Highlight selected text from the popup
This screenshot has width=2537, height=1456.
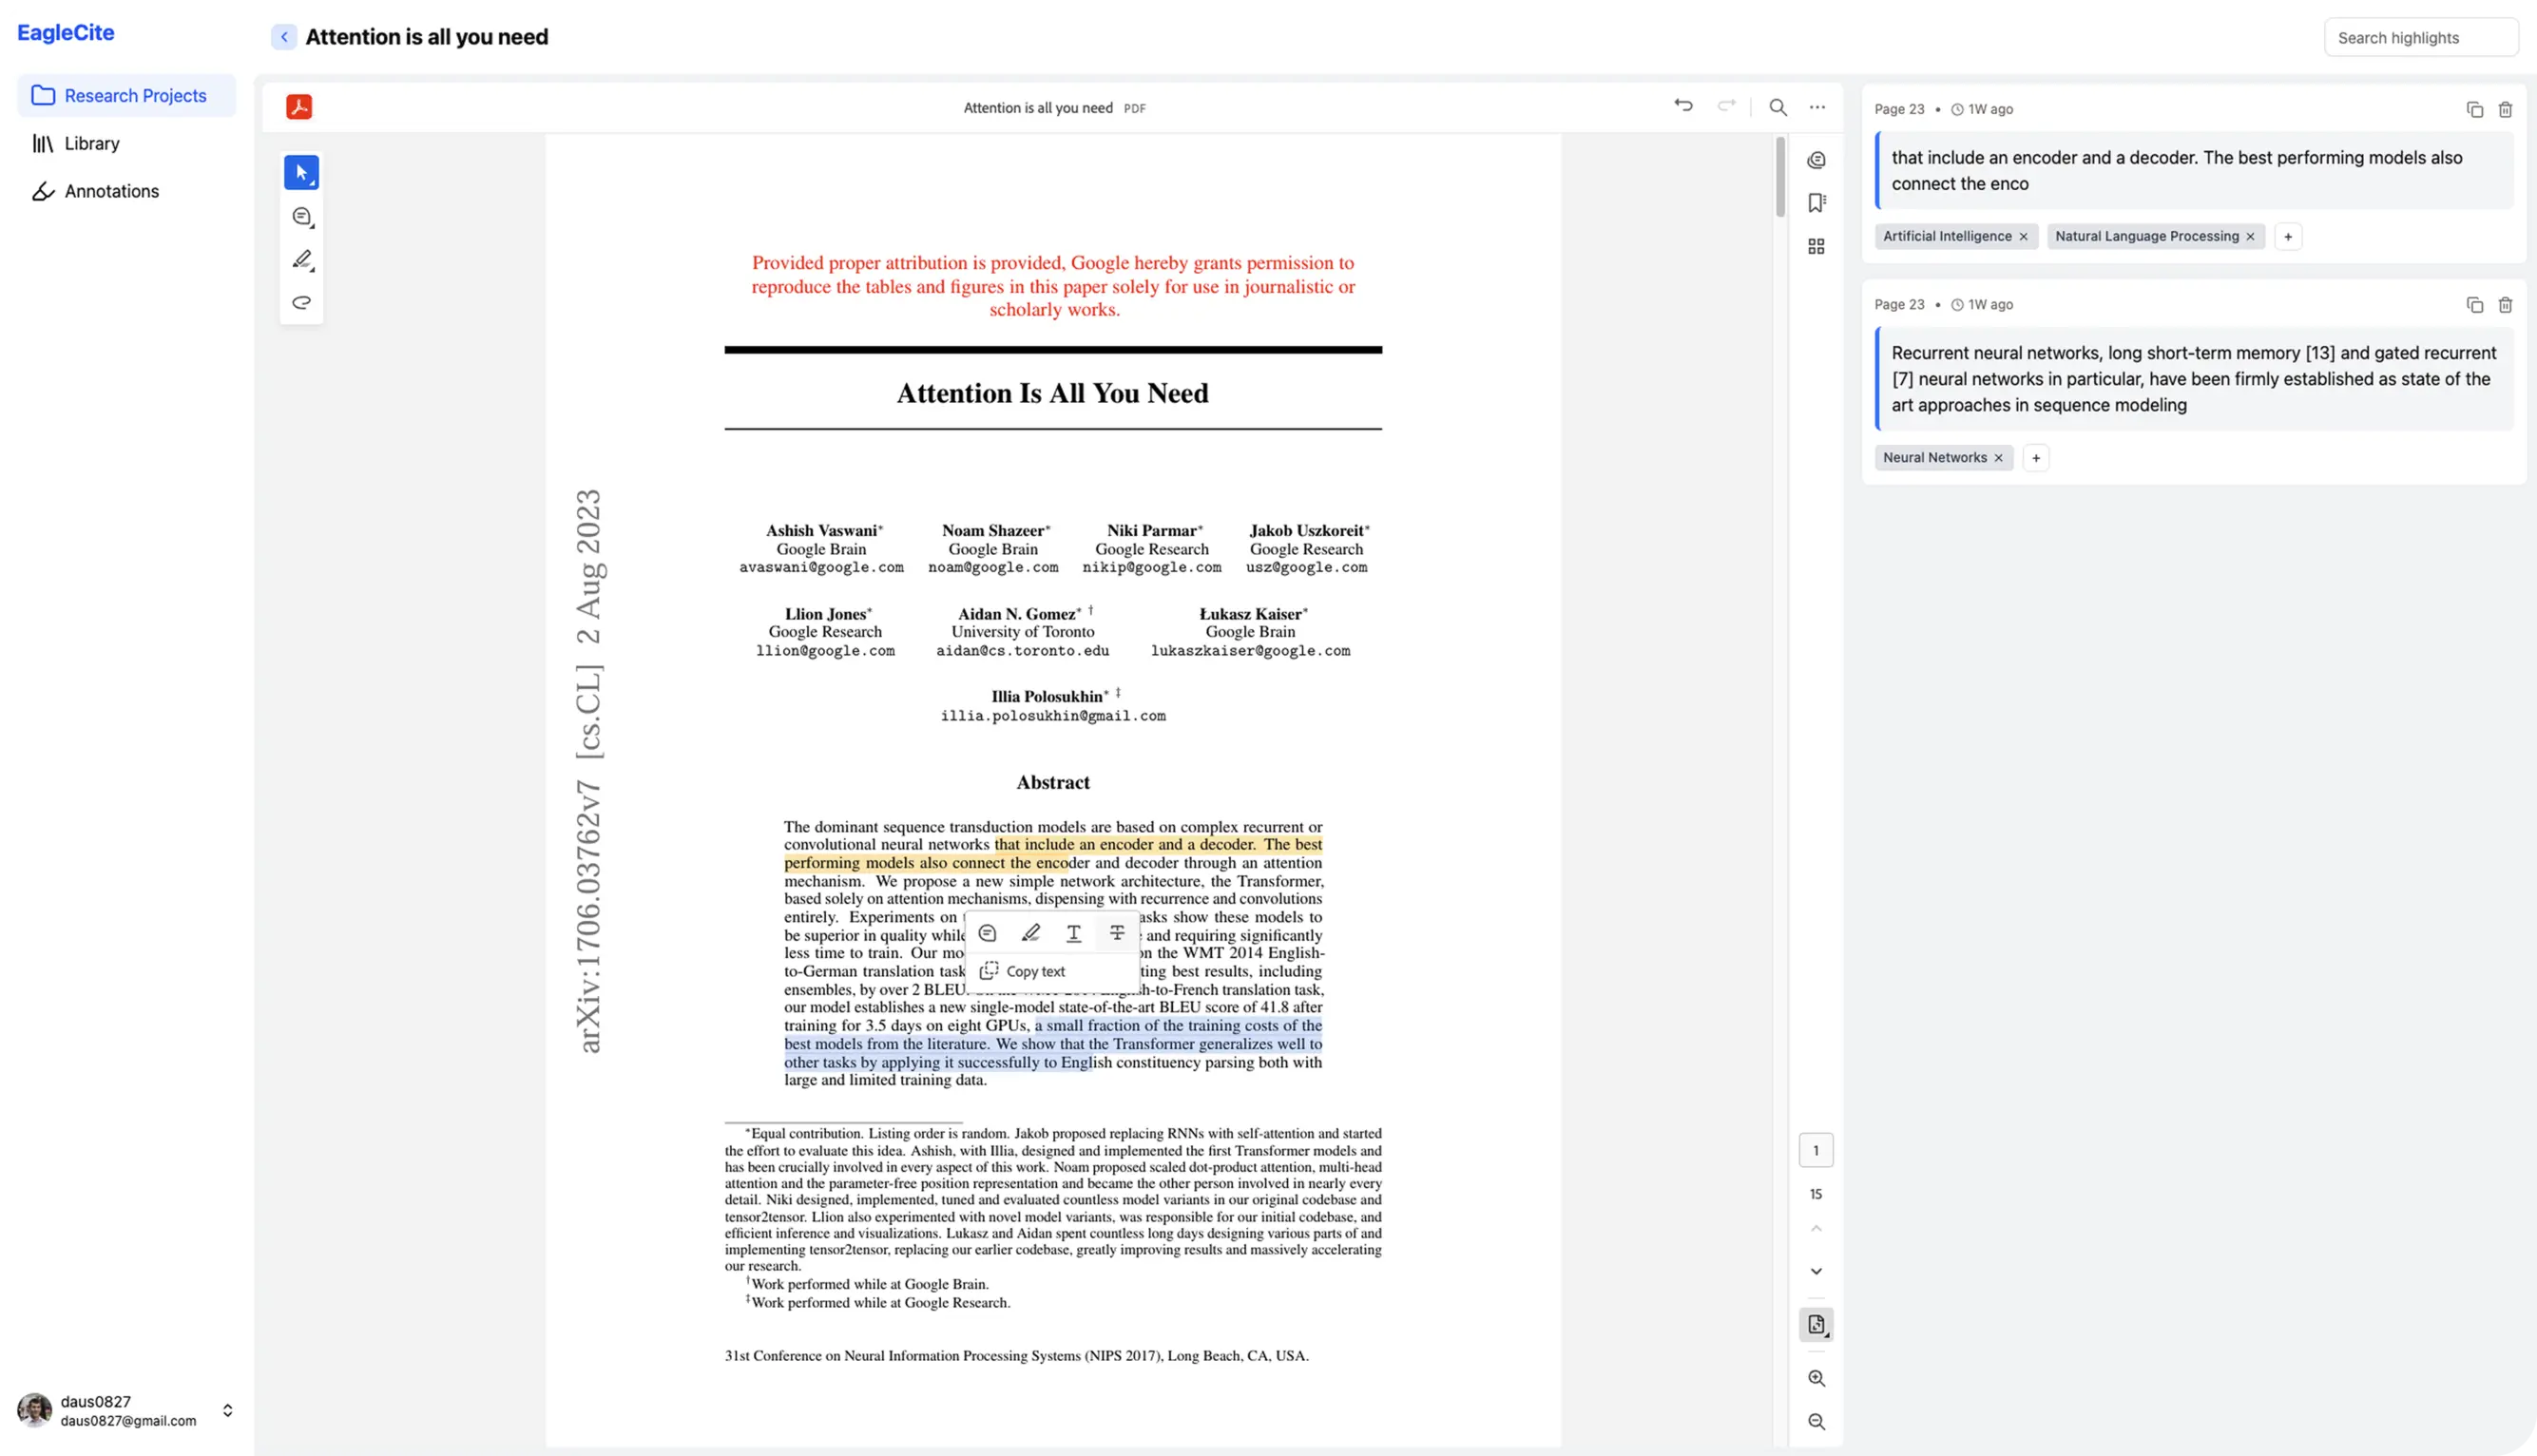(1030, 933)
